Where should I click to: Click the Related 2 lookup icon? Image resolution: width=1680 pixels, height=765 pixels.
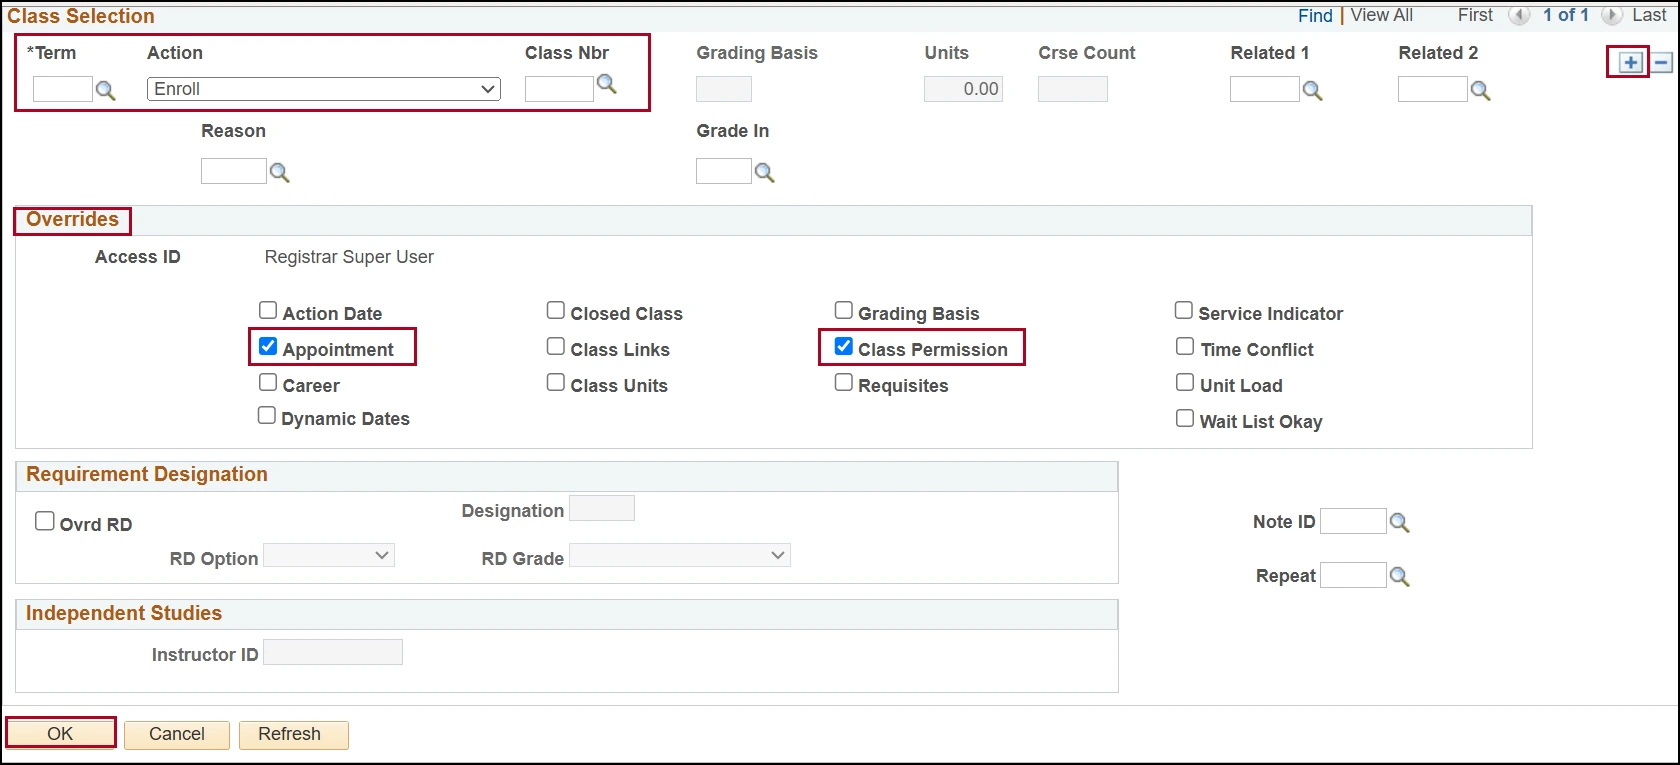[1480, 91]
